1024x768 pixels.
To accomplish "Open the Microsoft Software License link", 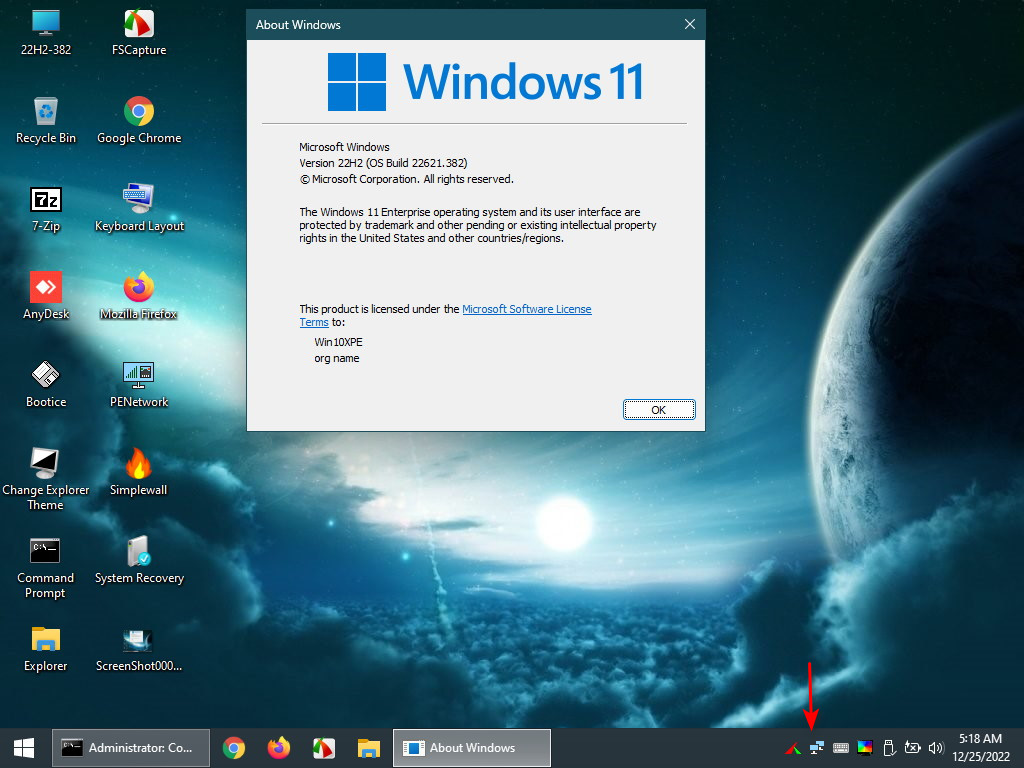I will tap(526, 309).
